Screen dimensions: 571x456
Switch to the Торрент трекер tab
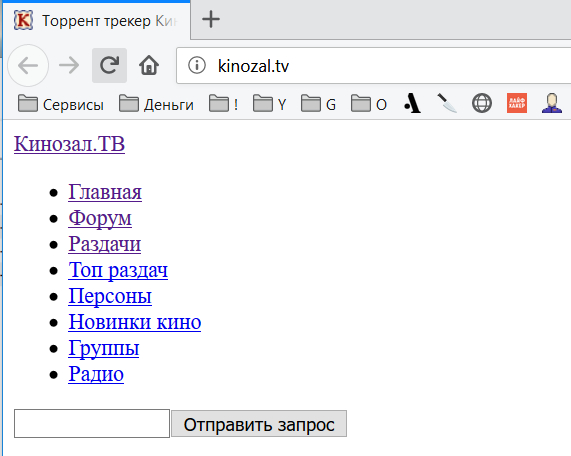[96, 21]
